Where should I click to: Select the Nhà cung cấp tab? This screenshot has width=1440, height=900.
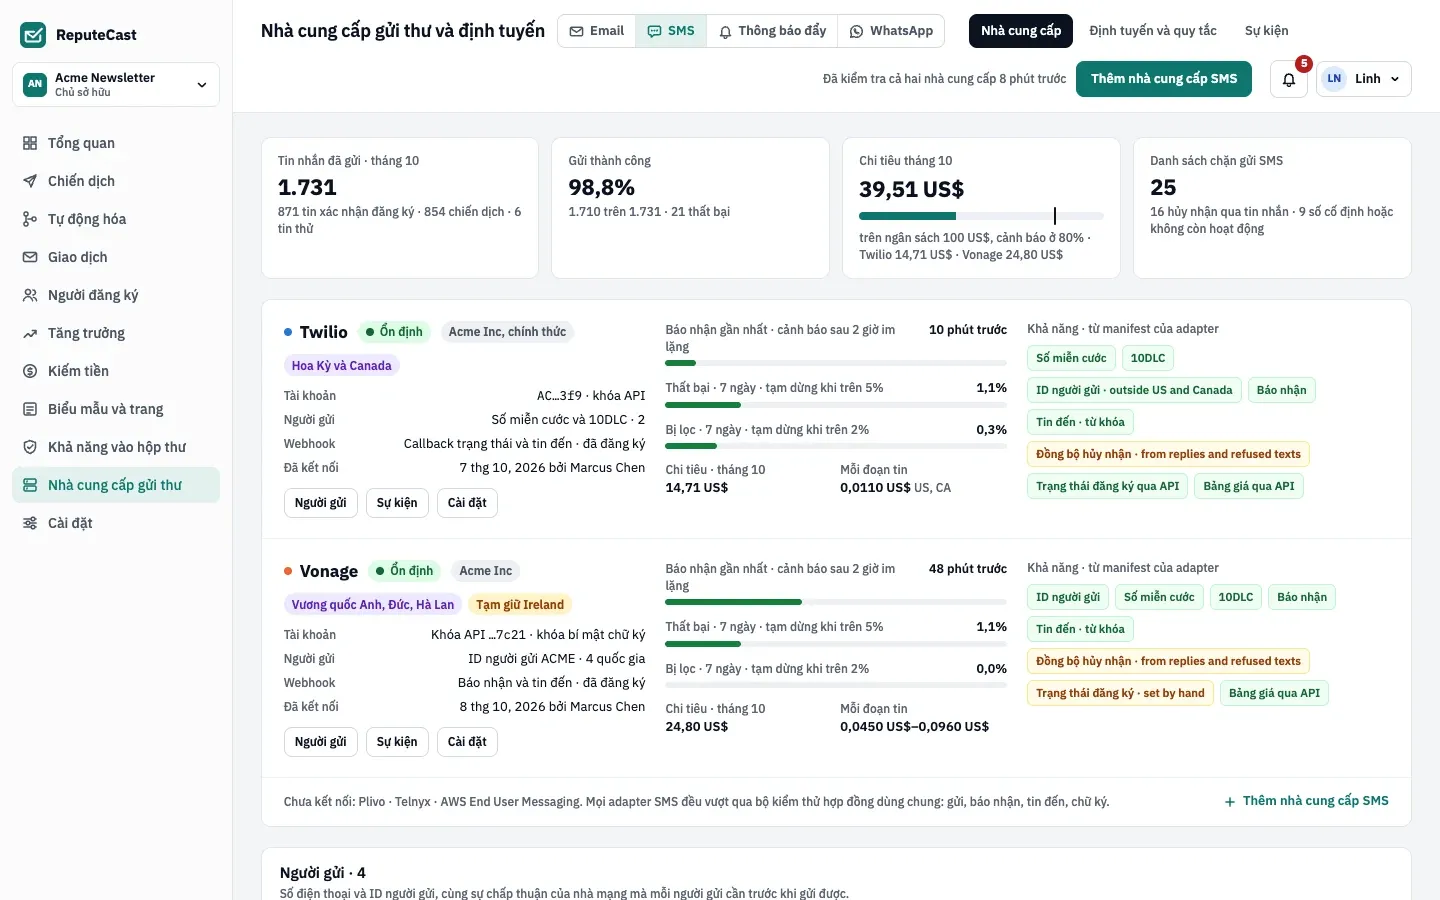coord(1021,31)
